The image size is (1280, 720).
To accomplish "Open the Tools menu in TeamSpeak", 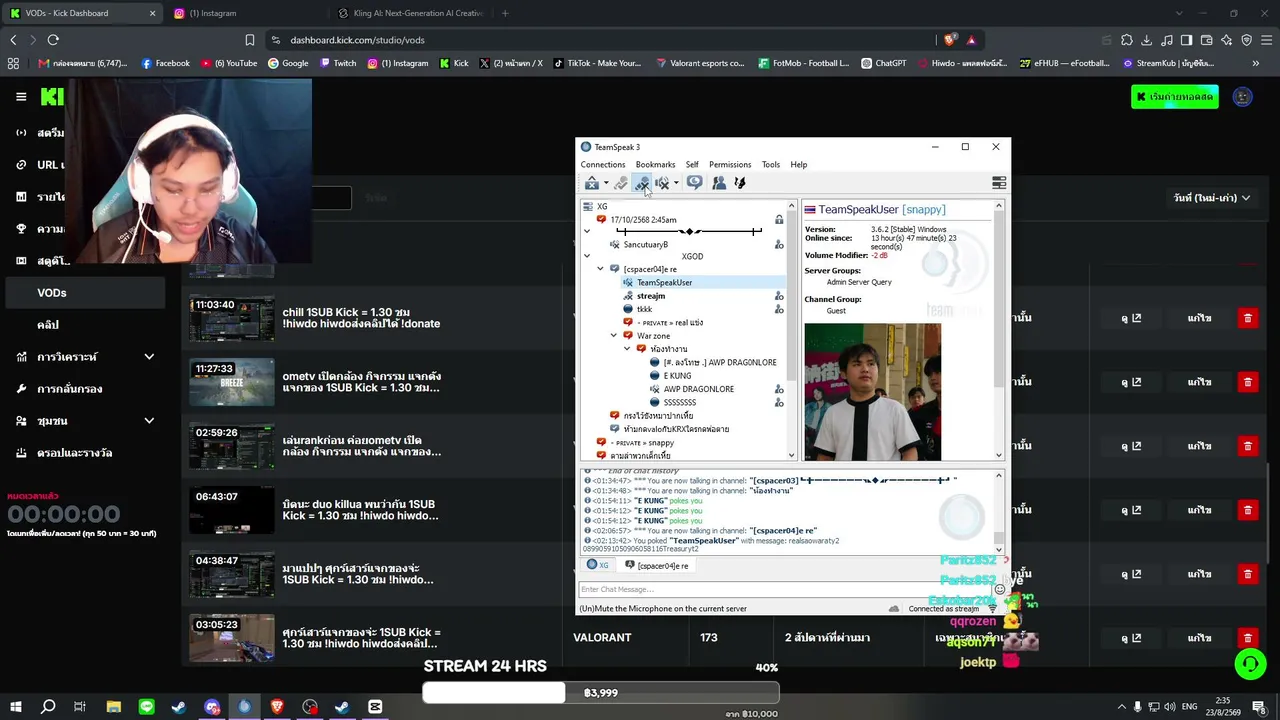I will [771, 165].
